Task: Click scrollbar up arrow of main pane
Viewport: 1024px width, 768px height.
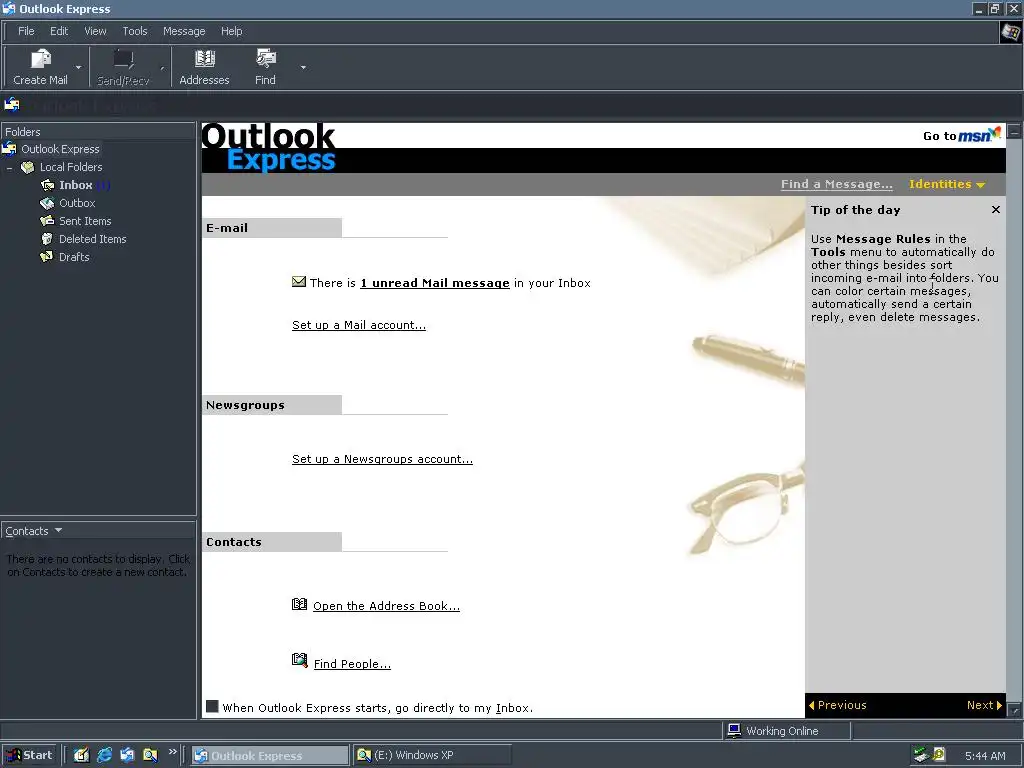Action: click(1014, 131)
